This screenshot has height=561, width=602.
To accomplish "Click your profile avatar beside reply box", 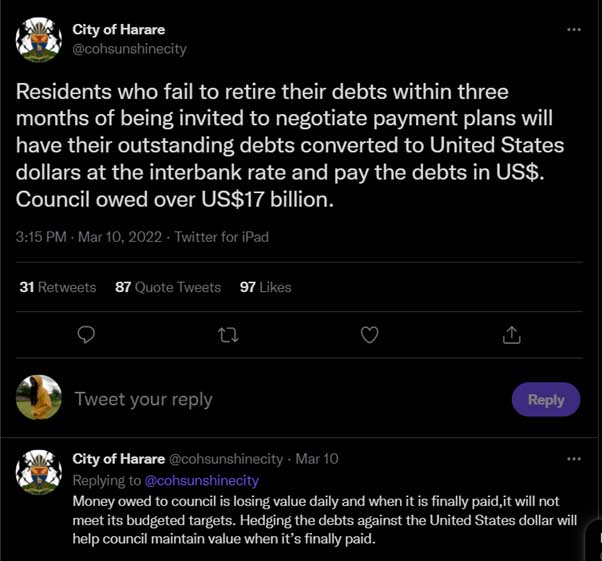I will 38,399.
